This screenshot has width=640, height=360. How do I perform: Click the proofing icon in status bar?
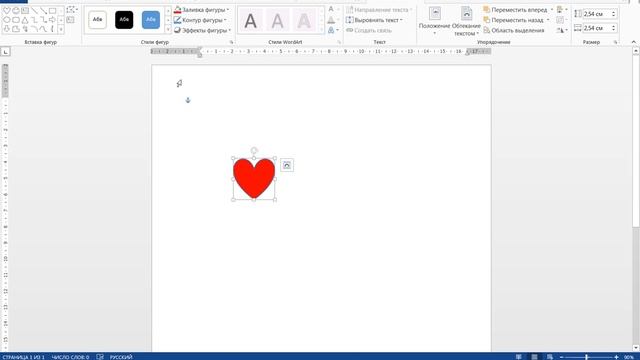[100, 357]
